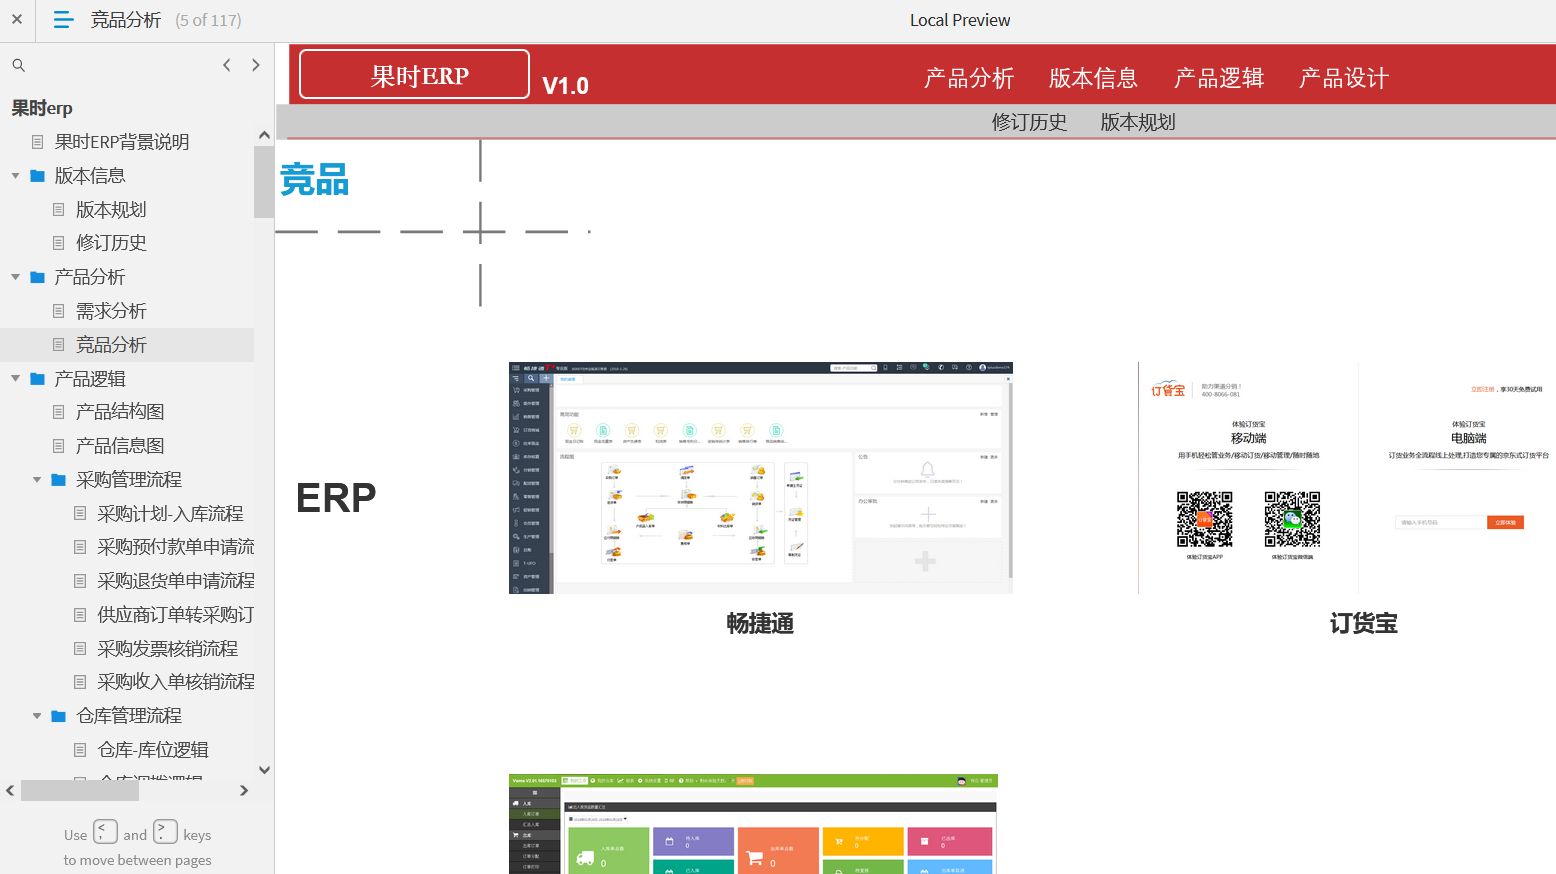Collapse the 产品分析 folder
Screen dimensions: 1556x874
point(15,277)
